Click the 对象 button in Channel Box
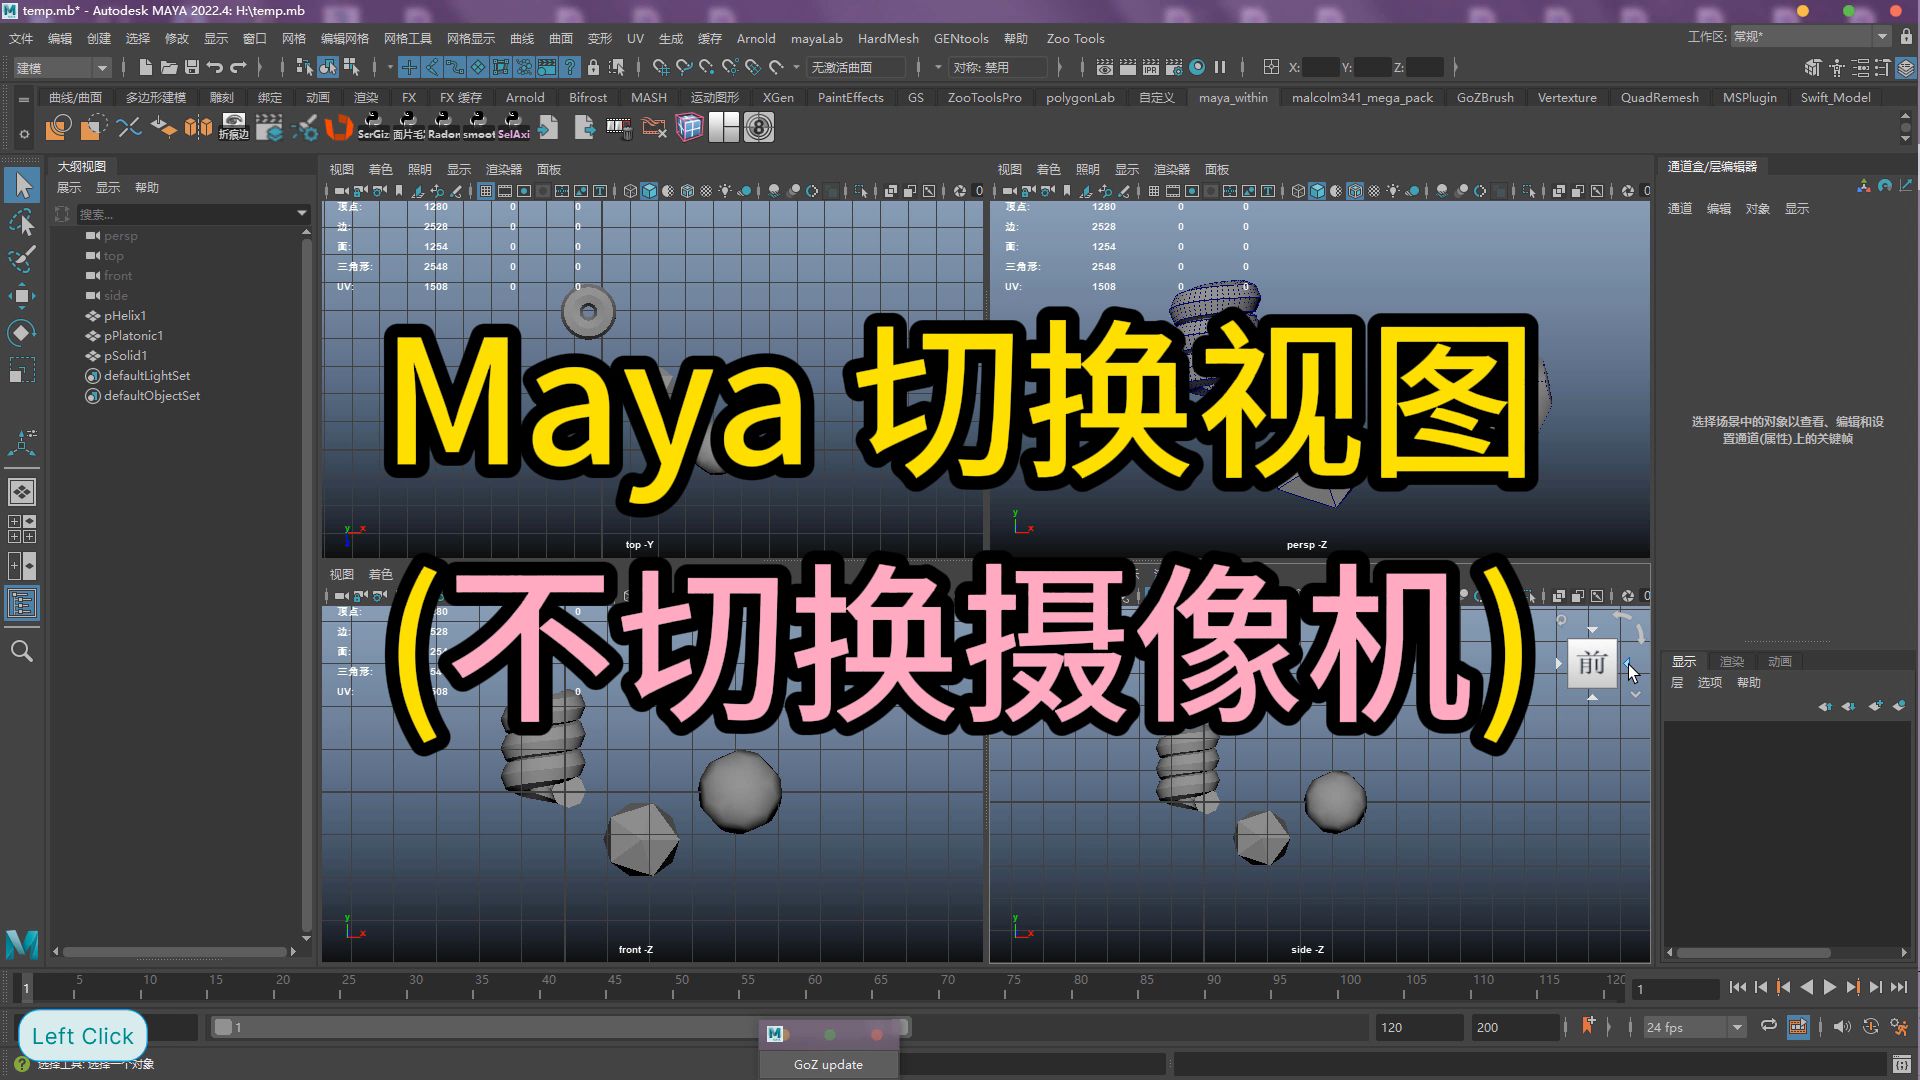This screenshot has height=1080, width=1920. [1758, 208]
